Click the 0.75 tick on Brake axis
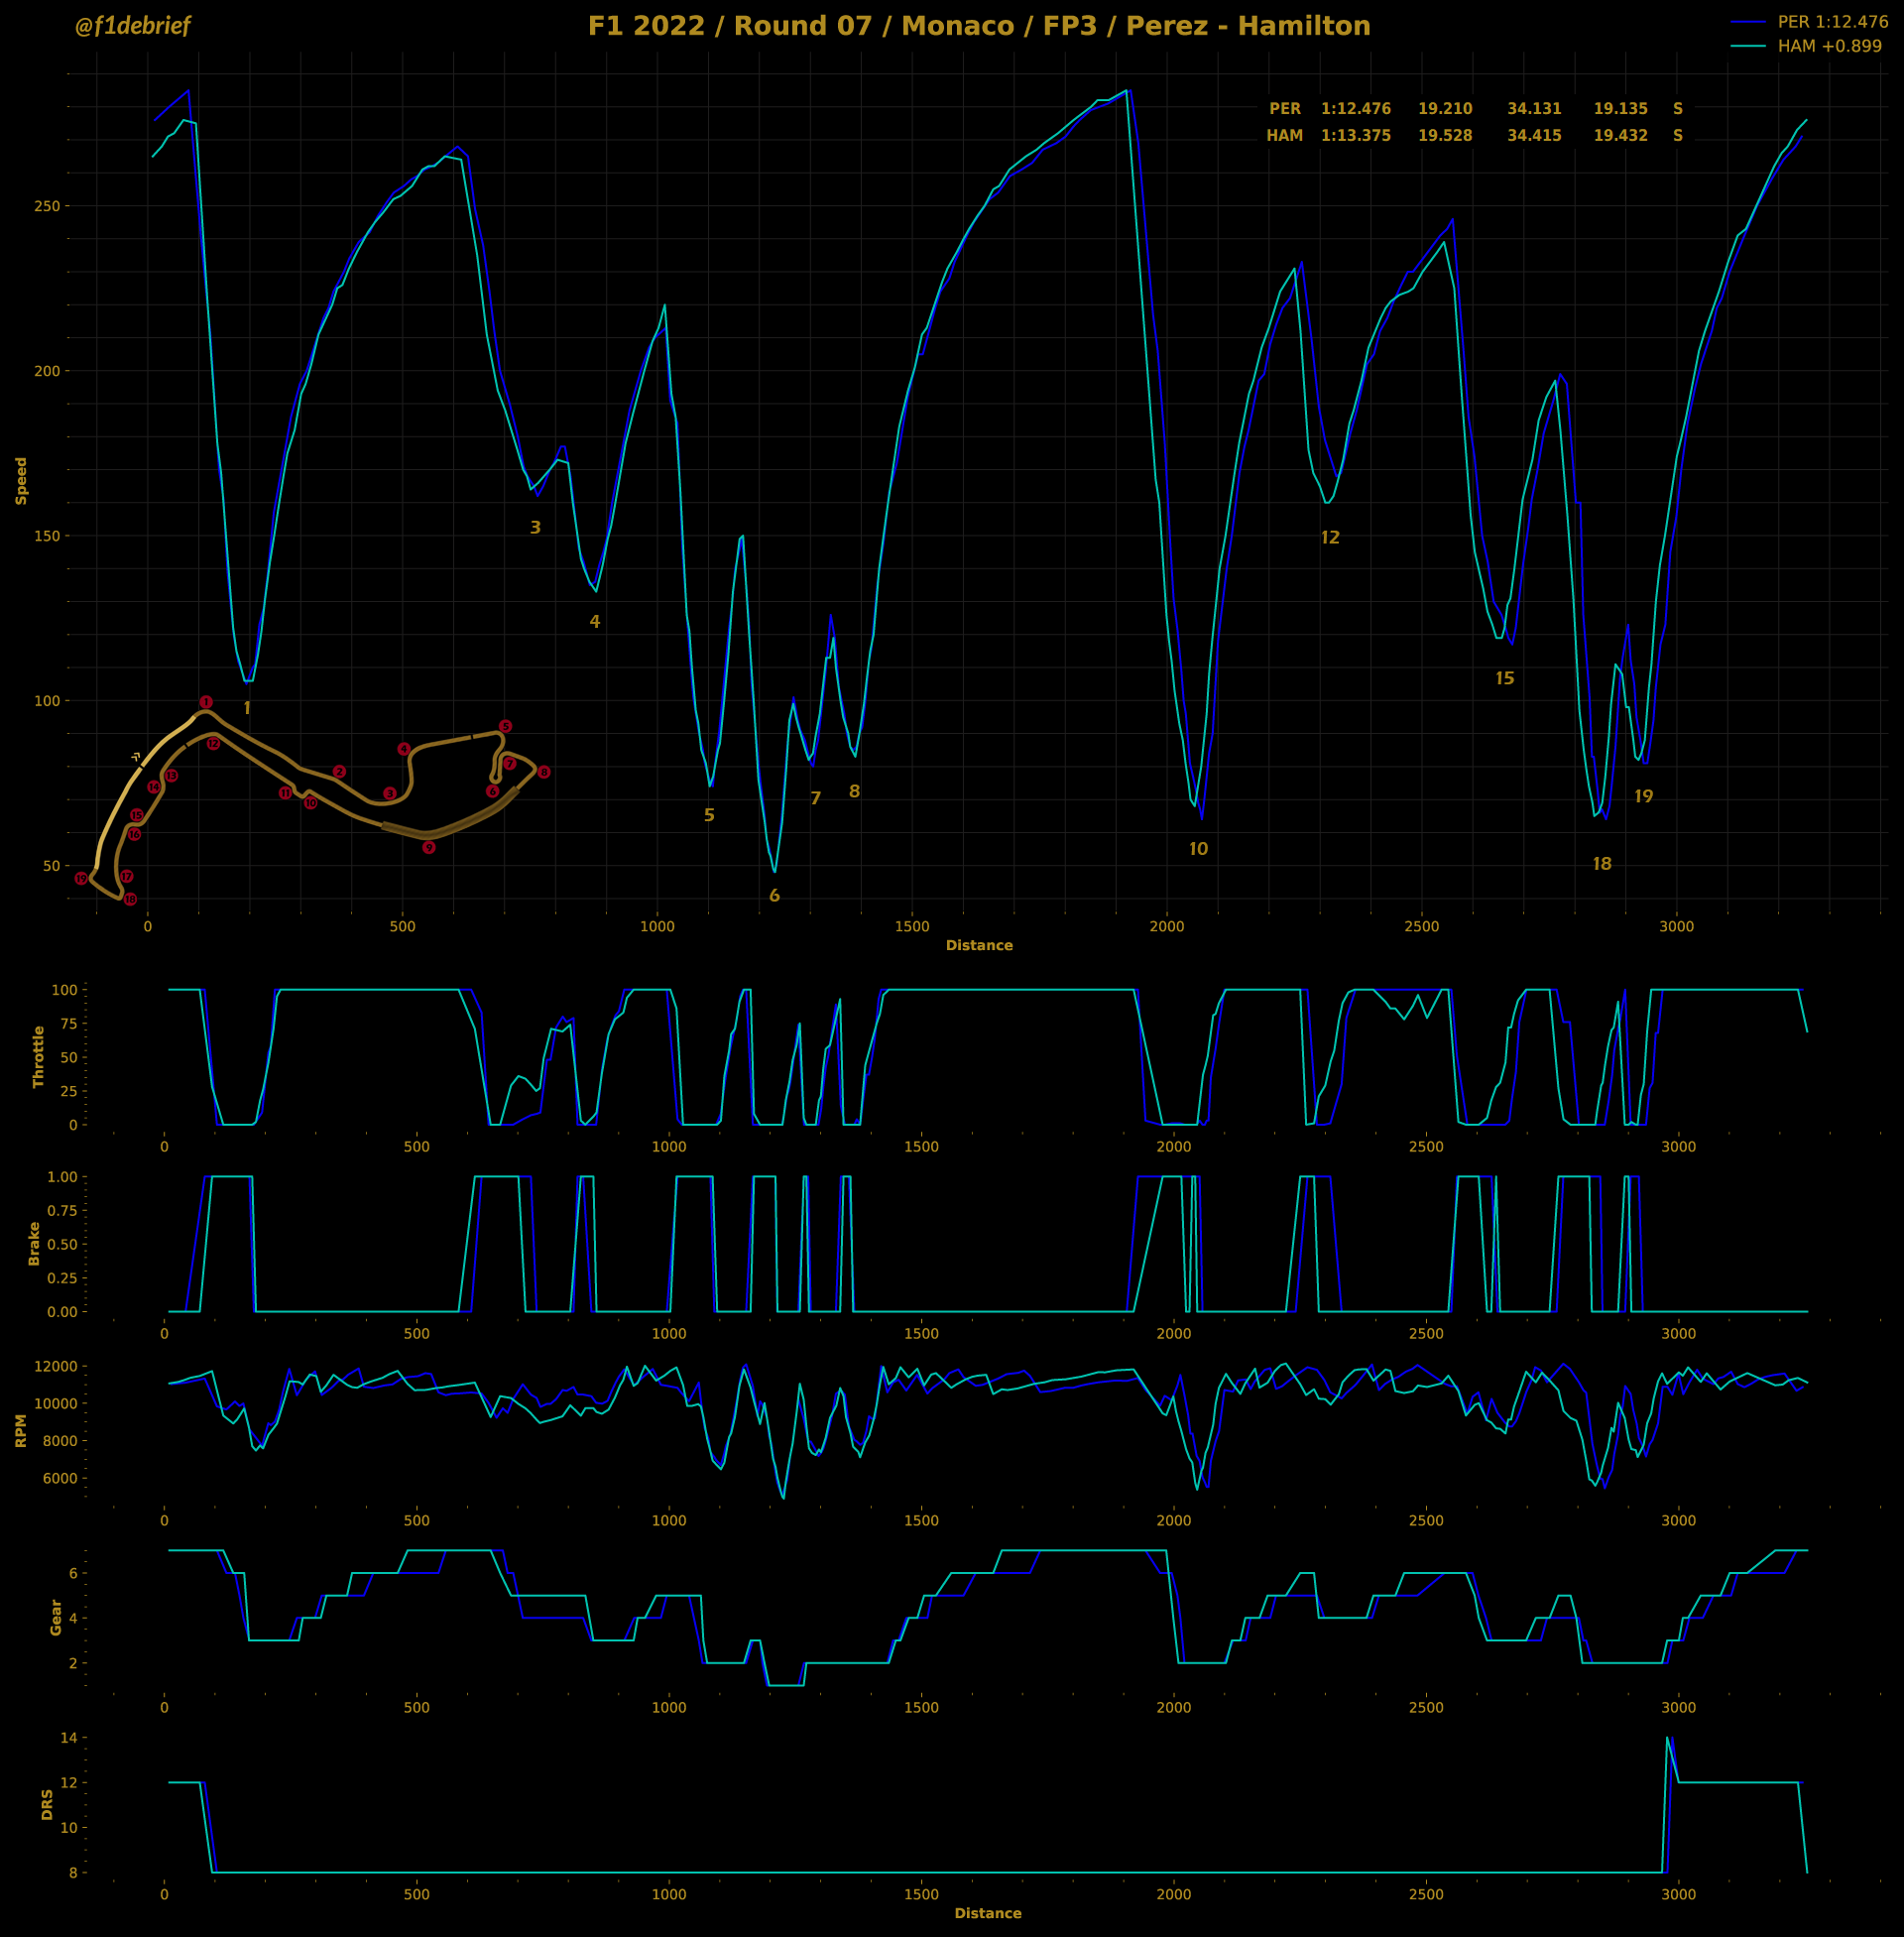The image size is (1904, 1937). pos(62,1210)
